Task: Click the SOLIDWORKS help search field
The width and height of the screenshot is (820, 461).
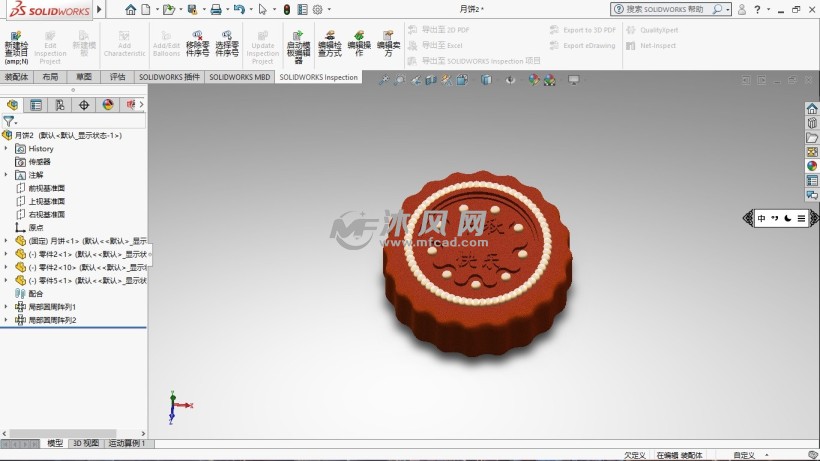Action: [x=670, y=9]
